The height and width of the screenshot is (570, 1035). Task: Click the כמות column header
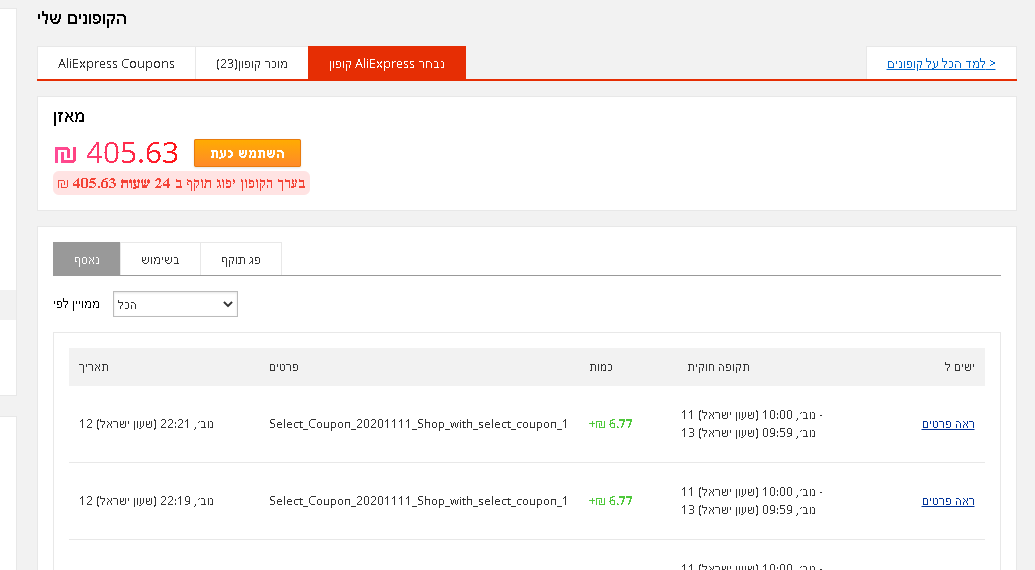click(600, 367)
